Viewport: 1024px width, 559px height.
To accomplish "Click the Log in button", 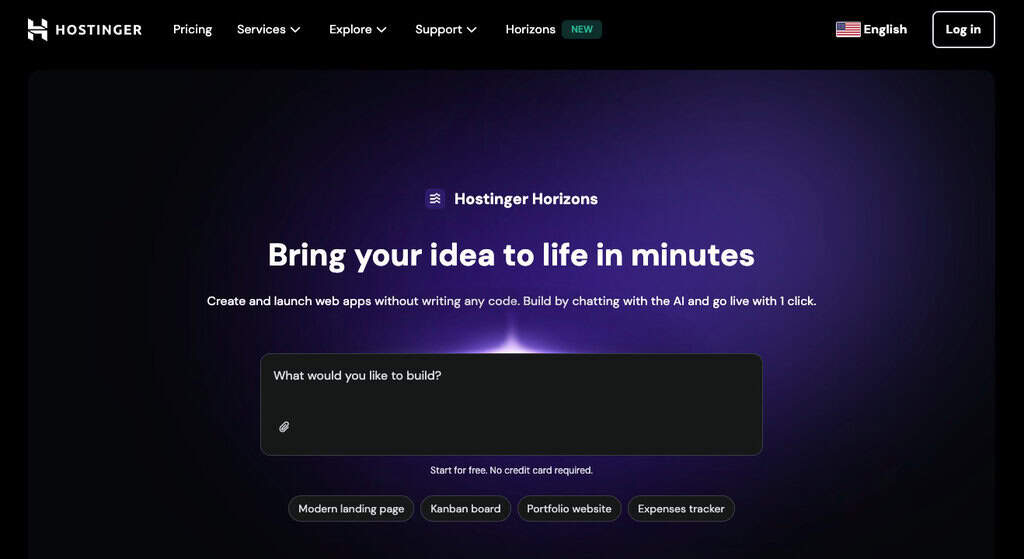I will point(963,29).
